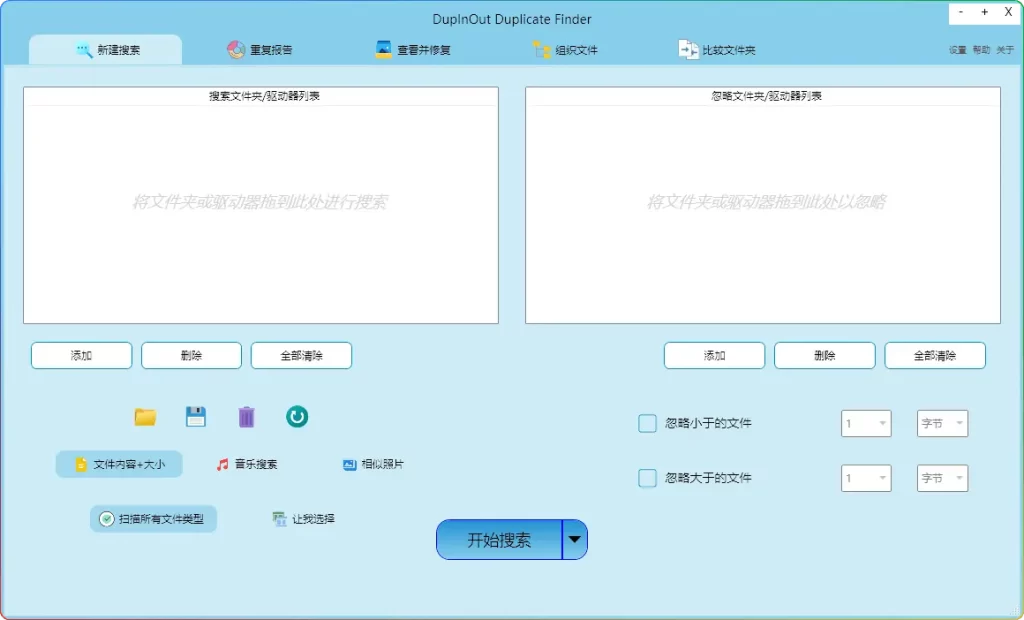Open size value dropdown for 忽略大于的文件
Image resolution: width=1024 pixels, height=620 pixels.
866,478
